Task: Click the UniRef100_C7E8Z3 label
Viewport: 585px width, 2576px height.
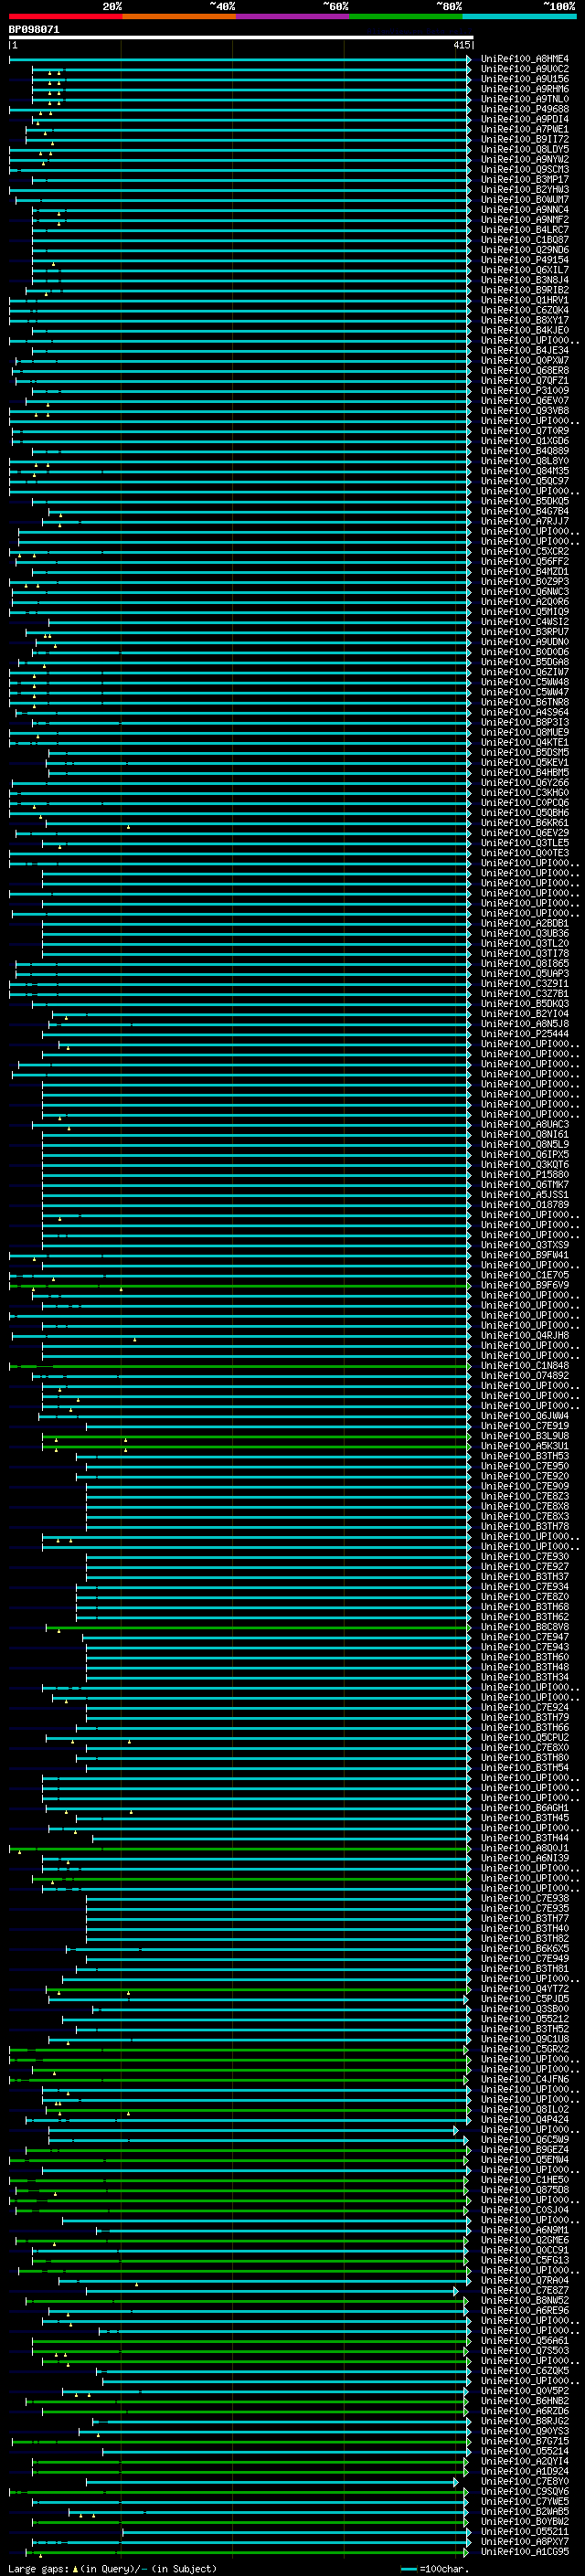Action: (x=525, y=1497)
